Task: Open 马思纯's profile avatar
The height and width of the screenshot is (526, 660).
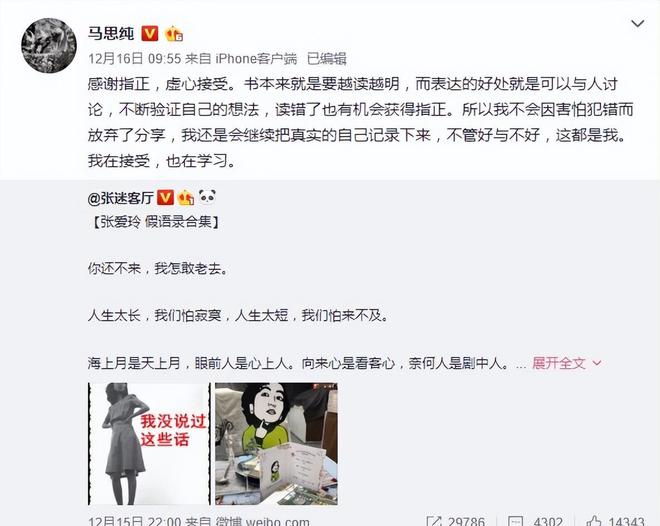Action: point(49,45)
